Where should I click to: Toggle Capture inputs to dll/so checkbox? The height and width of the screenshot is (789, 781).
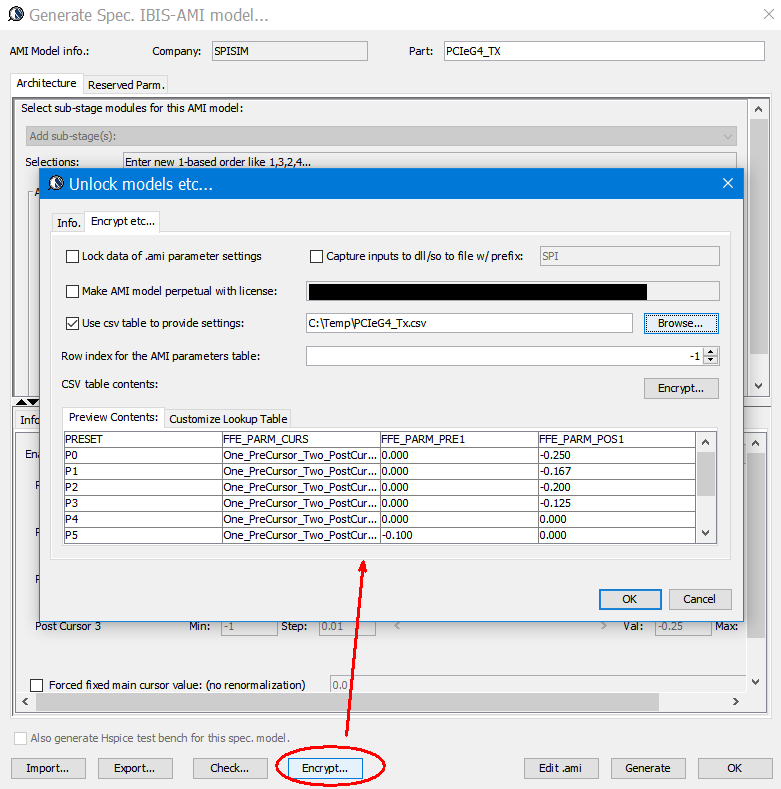point(317,256)
